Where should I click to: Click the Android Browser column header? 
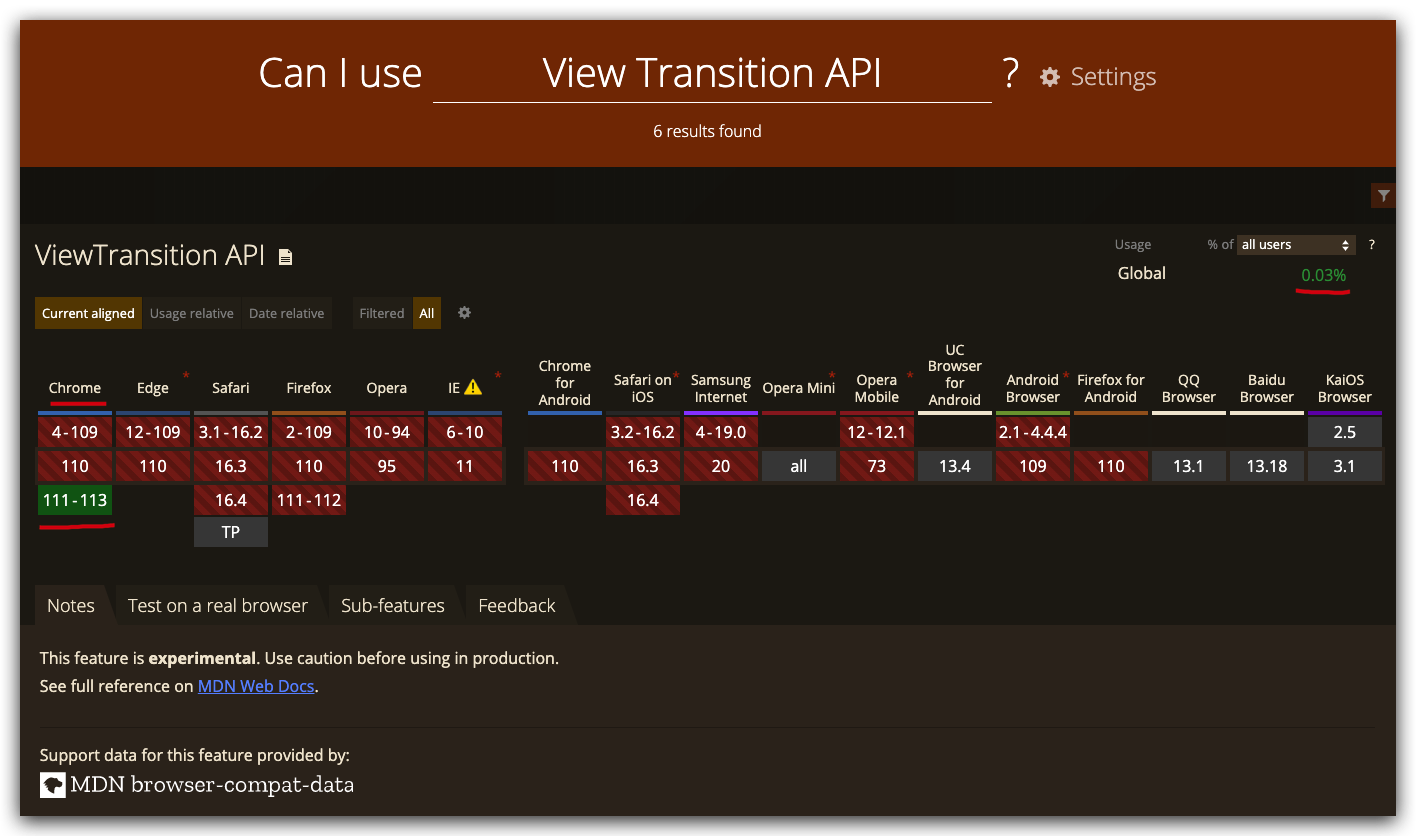pos(1033,388)
